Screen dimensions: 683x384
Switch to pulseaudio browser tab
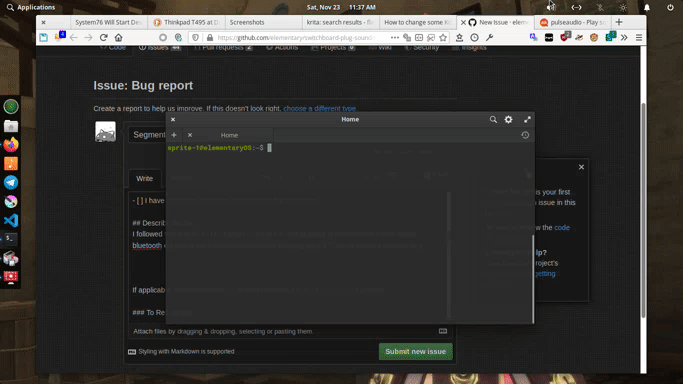pyautogui.click(x=573, y=22)
